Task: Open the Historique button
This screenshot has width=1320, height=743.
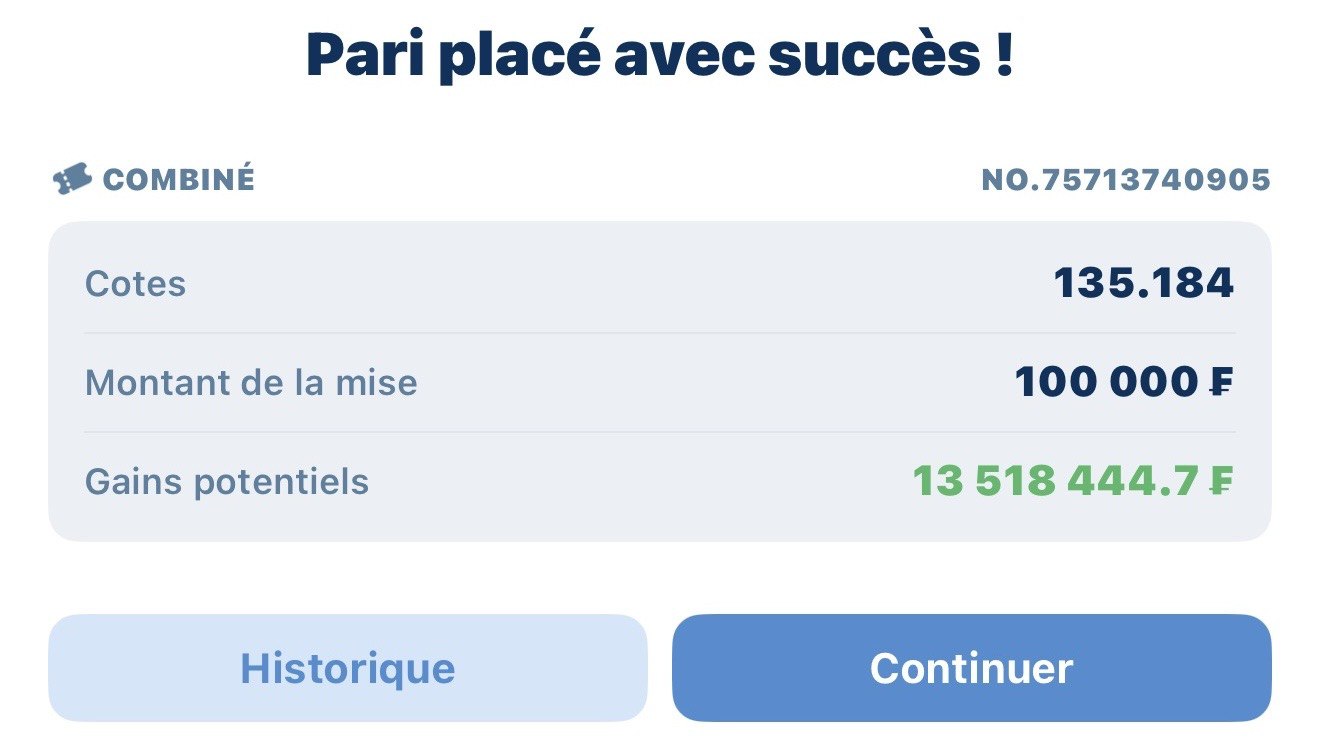Action: (x=348, y=668)
